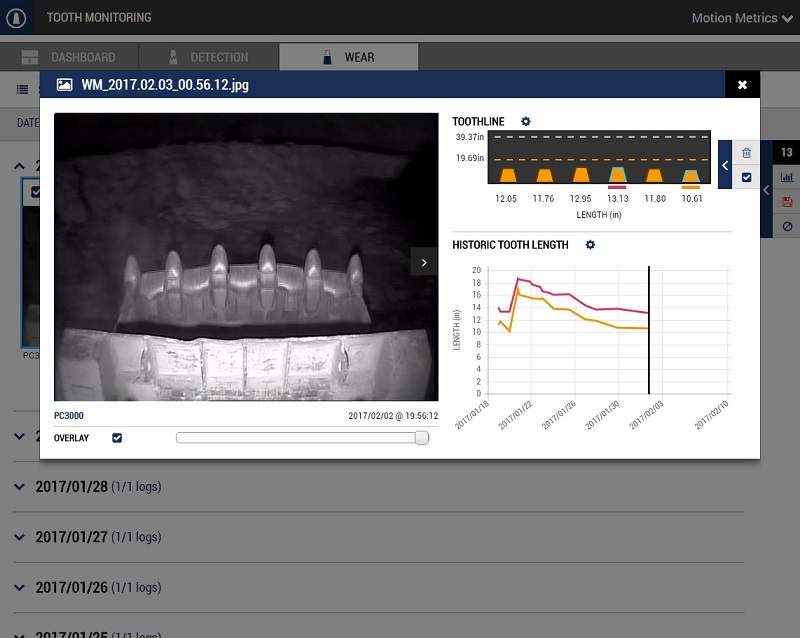Viewport: 800px width, 638px height.
Task: Click the 13 count badge in sidebar
Action: [x=786, y=152]
